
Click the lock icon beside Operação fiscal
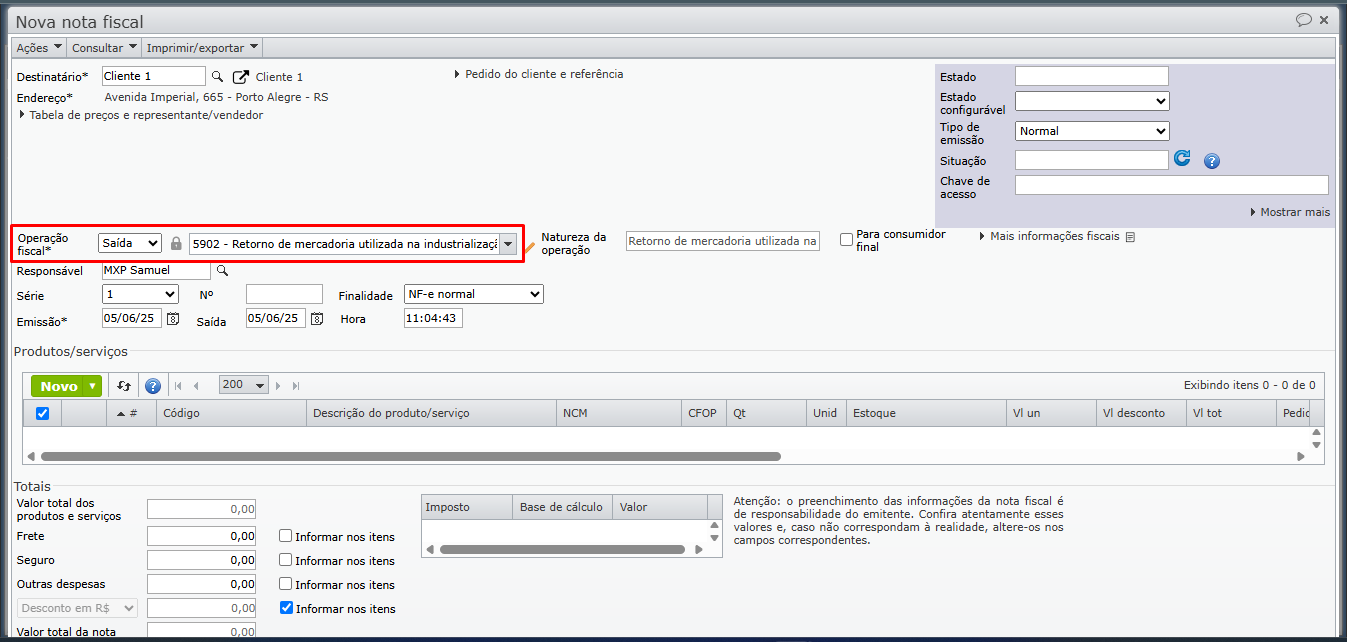click(x=176, y=243)
